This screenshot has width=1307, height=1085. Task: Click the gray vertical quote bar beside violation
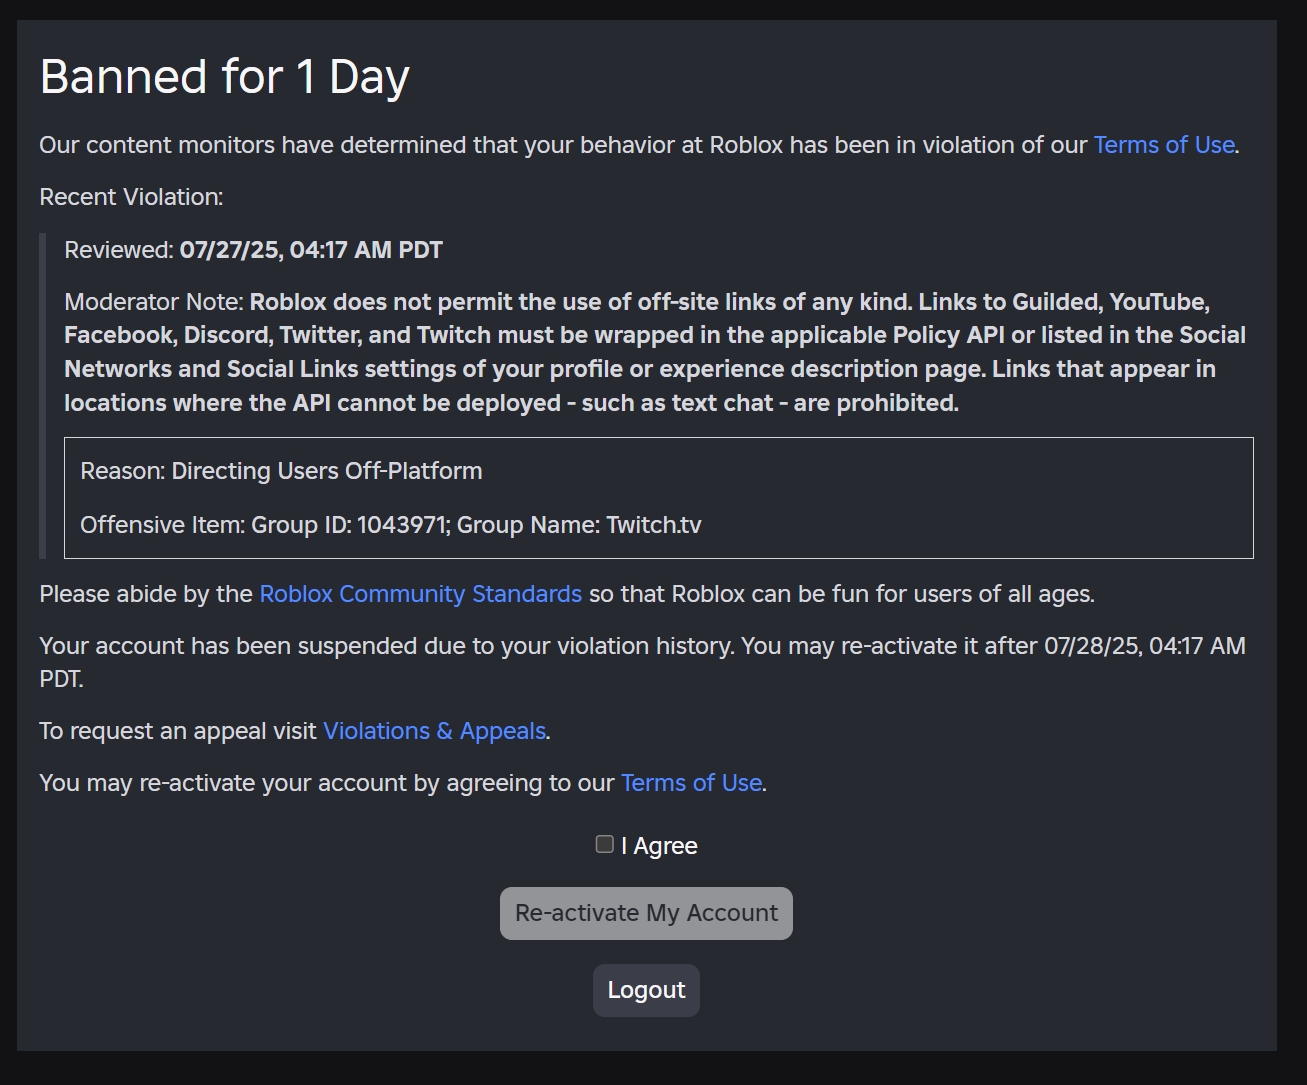(x=42, y=395)
